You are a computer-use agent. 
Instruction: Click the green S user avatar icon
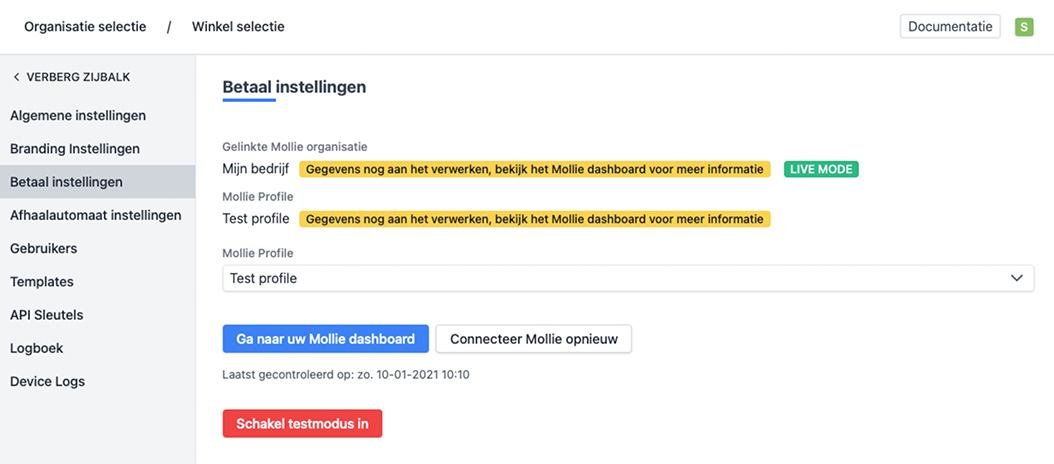(1024, 27)
